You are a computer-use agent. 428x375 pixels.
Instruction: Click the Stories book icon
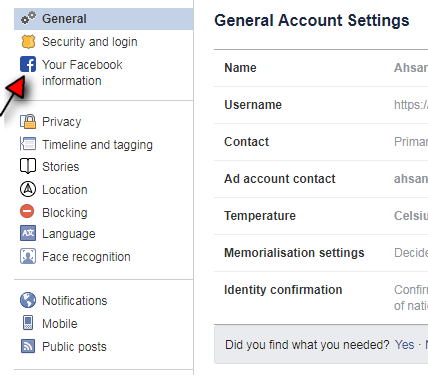pos(28,166)
